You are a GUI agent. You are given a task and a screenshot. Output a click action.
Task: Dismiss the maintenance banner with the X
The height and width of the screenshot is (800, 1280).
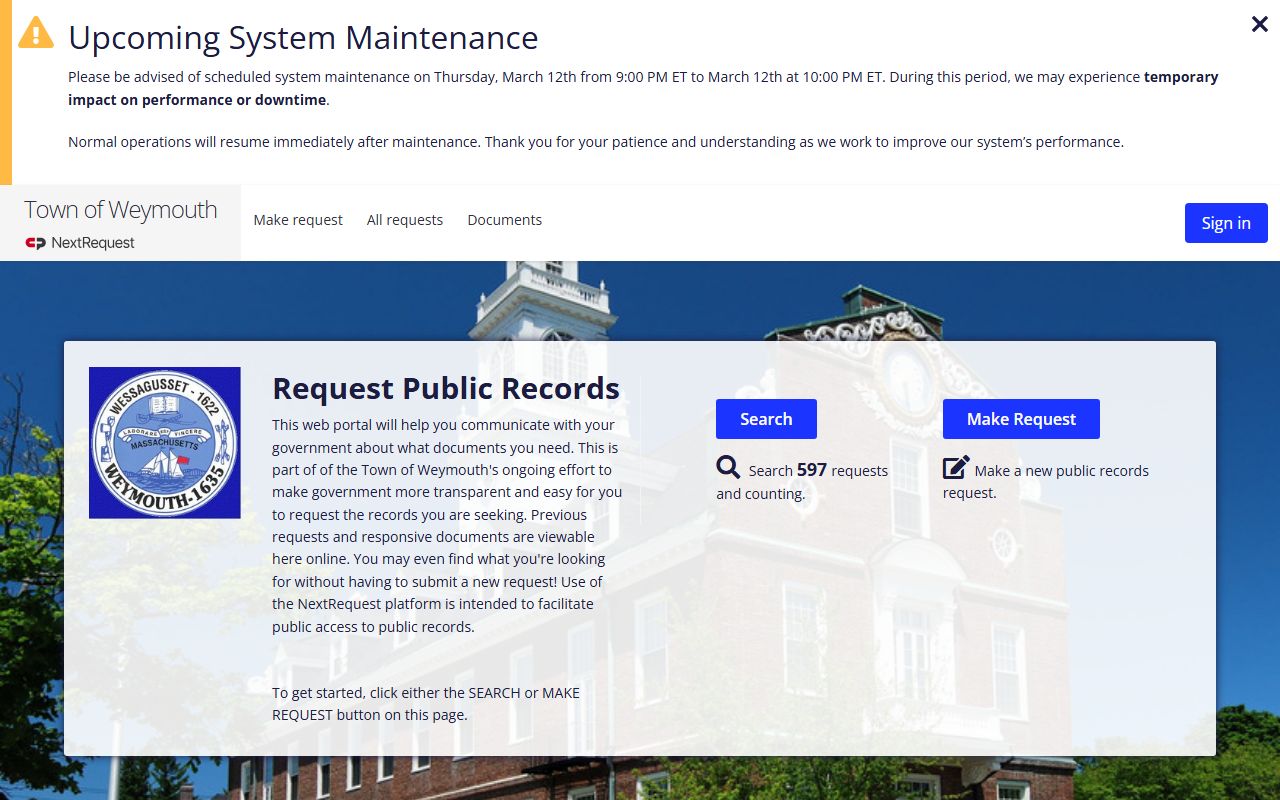pos(1260,24)
